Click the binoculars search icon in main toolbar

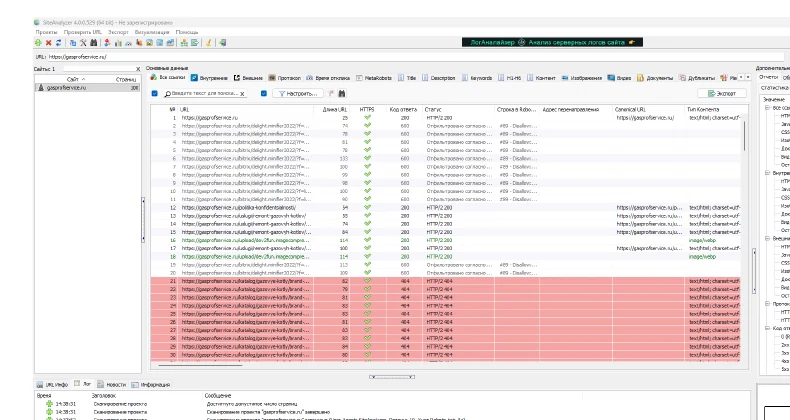tap(94, 43)
